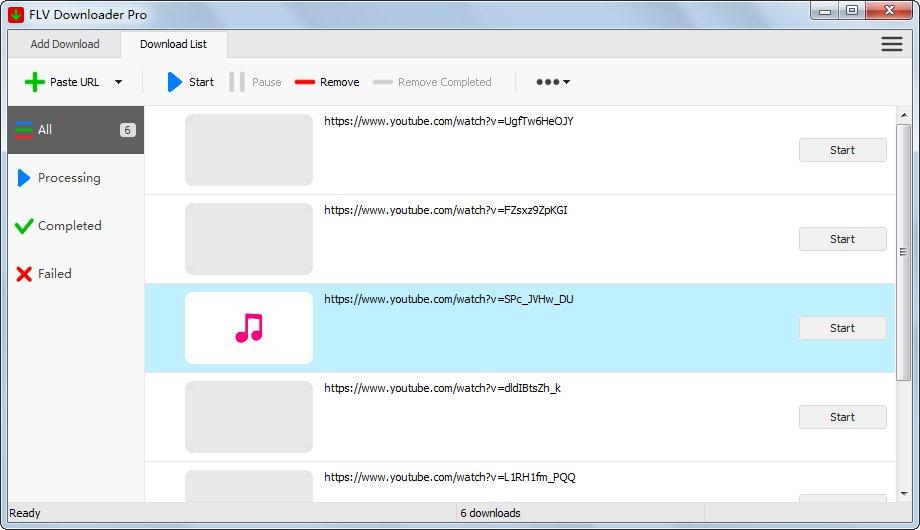Select URL text ending in FZsxz9ZpKGI

(446, 210)
